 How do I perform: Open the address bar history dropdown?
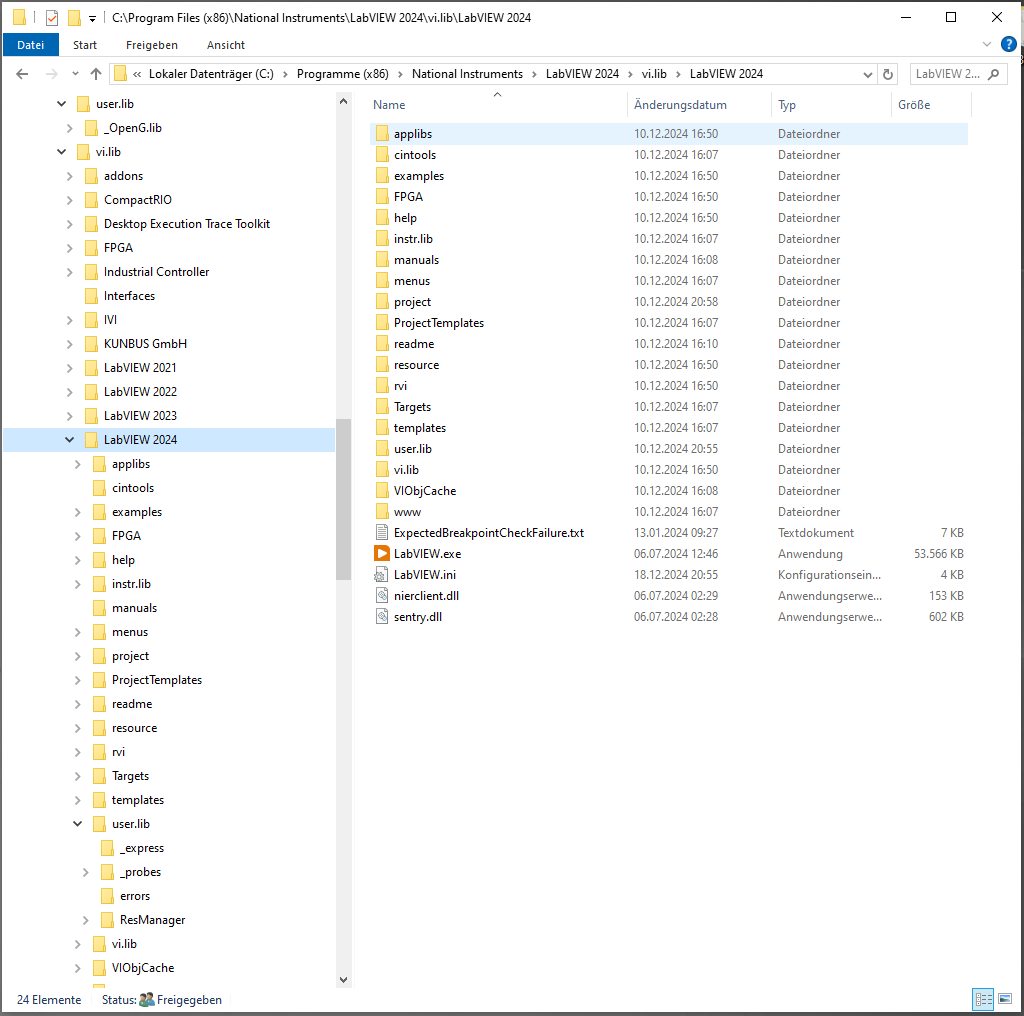click(868, 74)
